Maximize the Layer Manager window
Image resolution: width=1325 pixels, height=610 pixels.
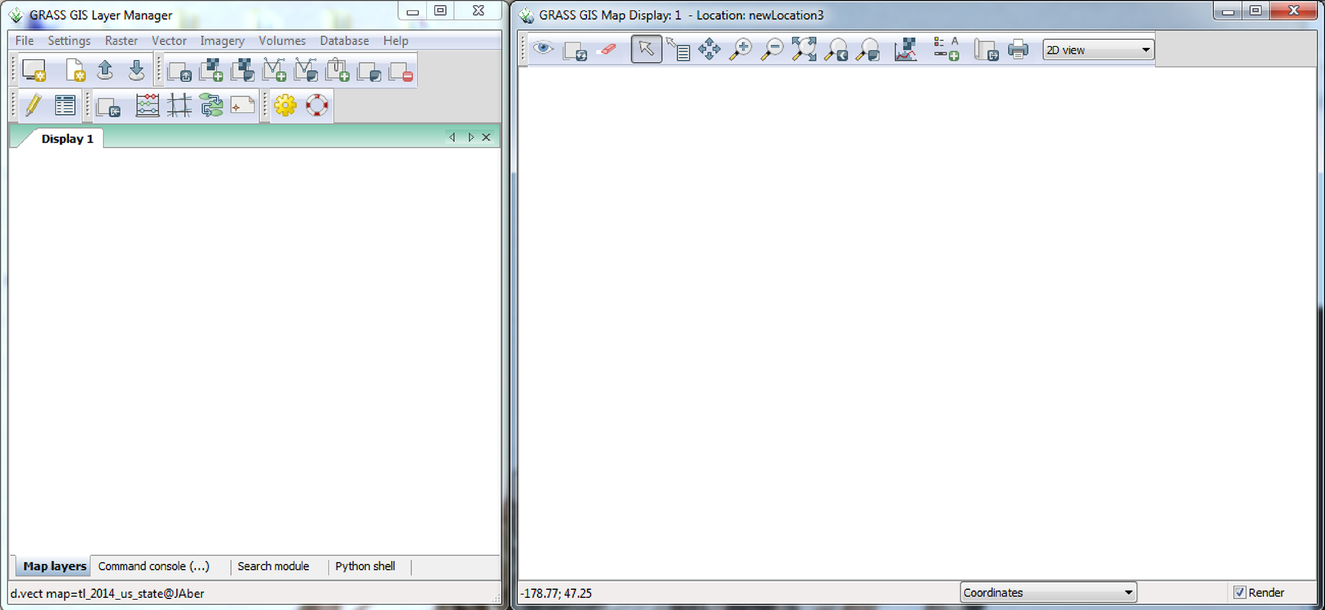point(440,10)
